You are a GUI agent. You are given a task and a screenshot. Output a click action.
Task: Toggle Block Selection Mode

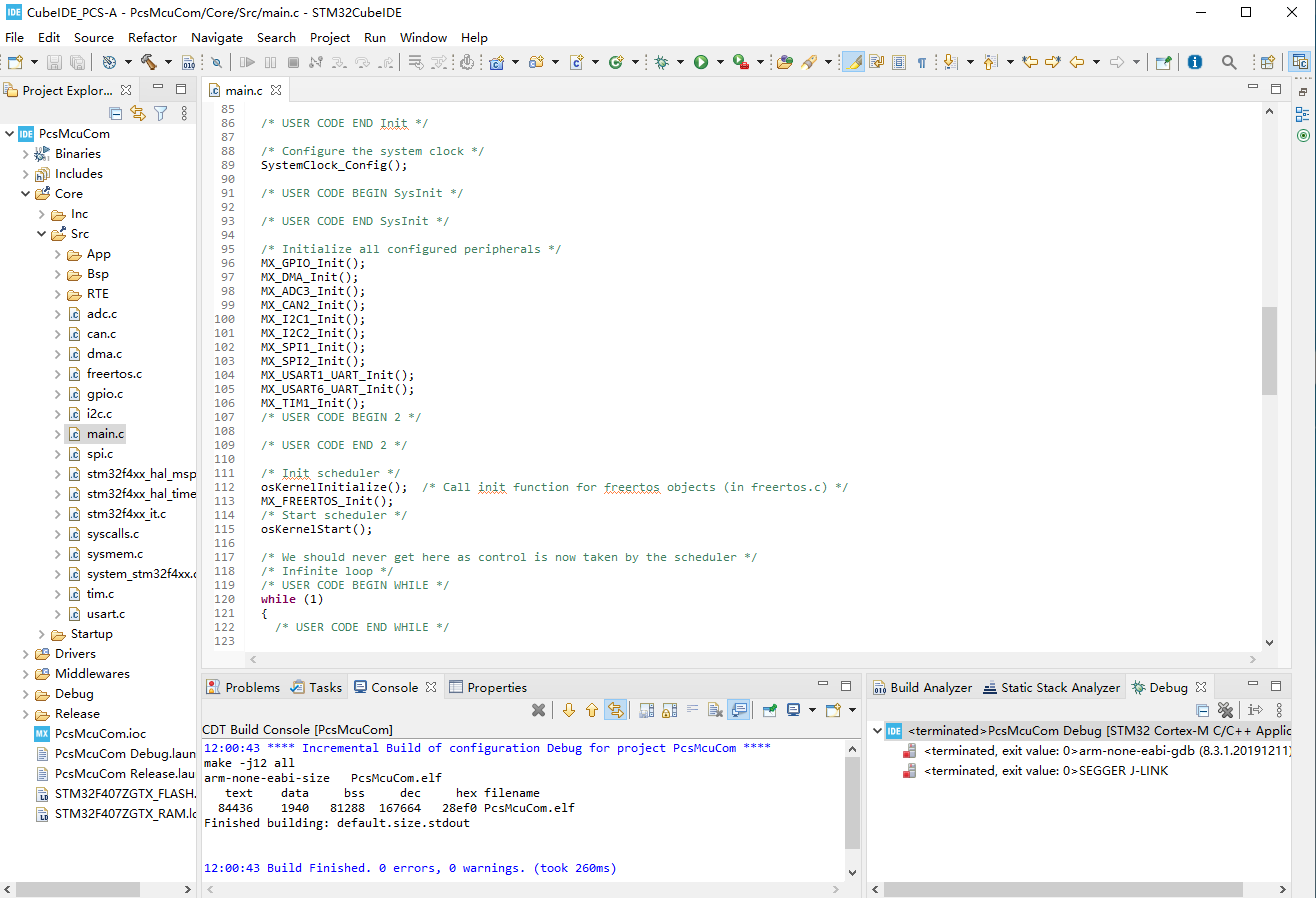(898, 62)
